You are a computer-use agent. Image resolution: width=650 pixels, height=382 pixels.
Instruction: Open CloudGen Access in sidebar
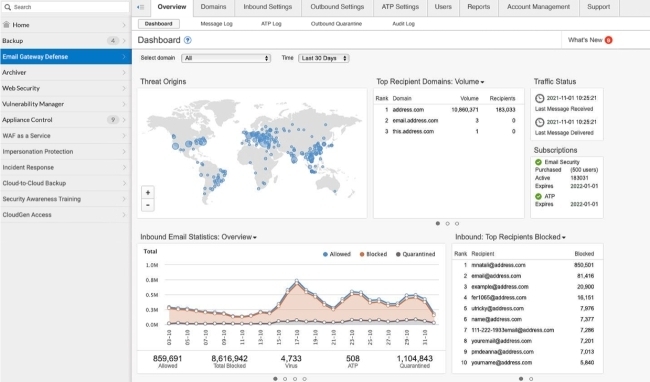pyautogui.click(x=66, y=215)
